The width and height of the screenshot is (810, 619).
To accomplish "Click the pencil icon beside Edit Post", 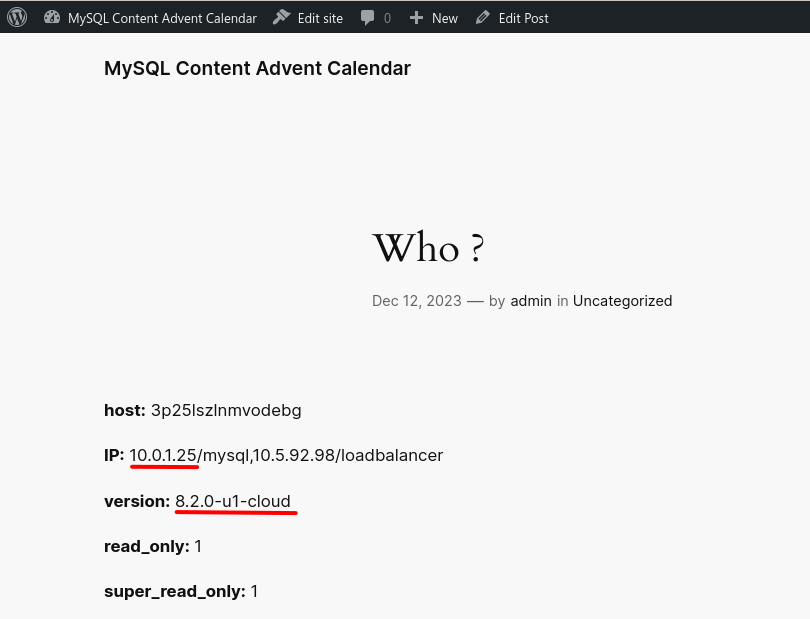I will coord(483,17).
